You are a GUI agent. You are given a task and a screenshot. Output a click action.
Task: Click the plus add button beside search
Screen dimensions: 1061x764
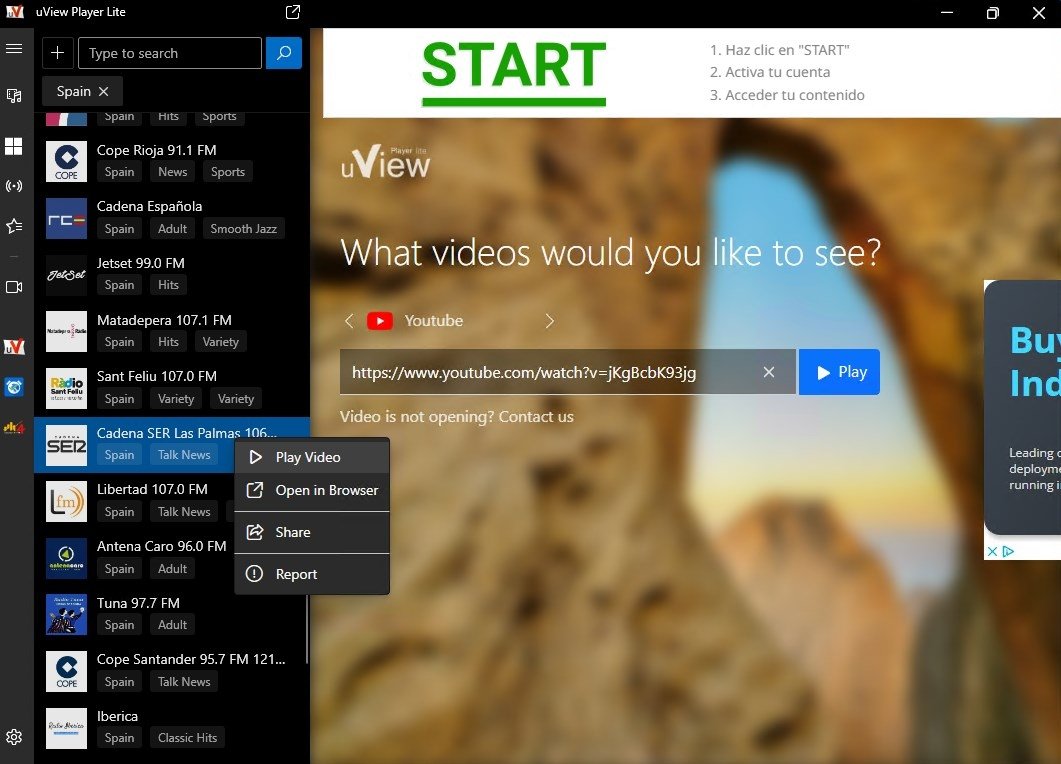58,53
